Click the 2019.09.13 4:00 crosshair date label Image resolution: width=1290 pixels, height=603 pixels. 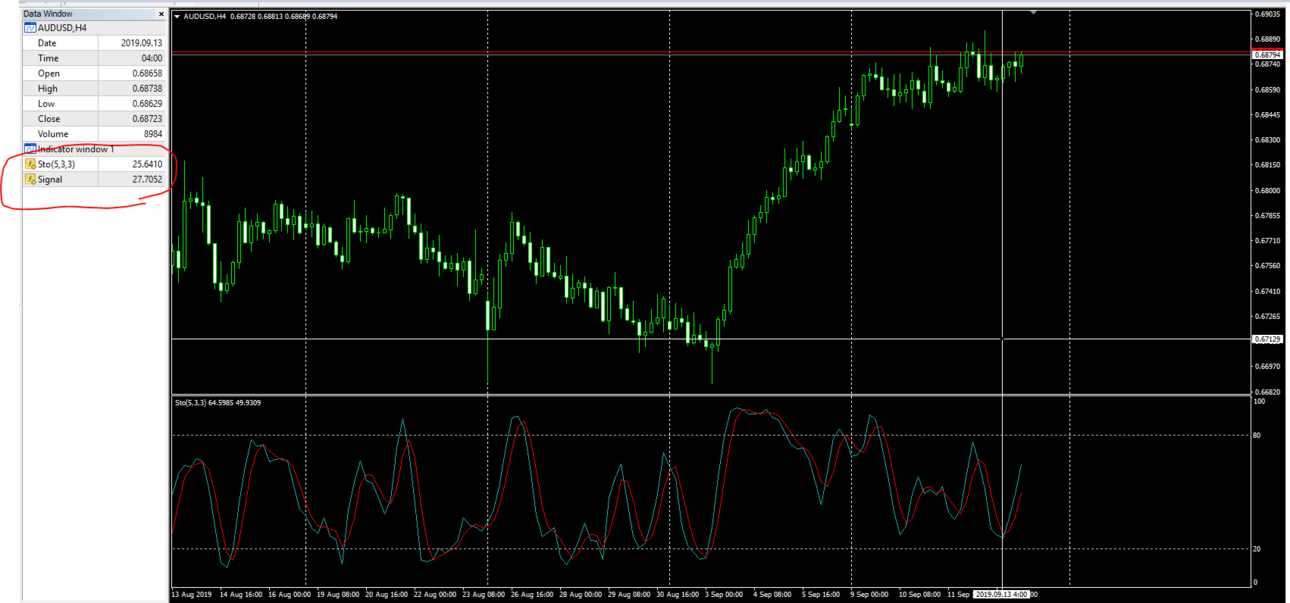1002,594
